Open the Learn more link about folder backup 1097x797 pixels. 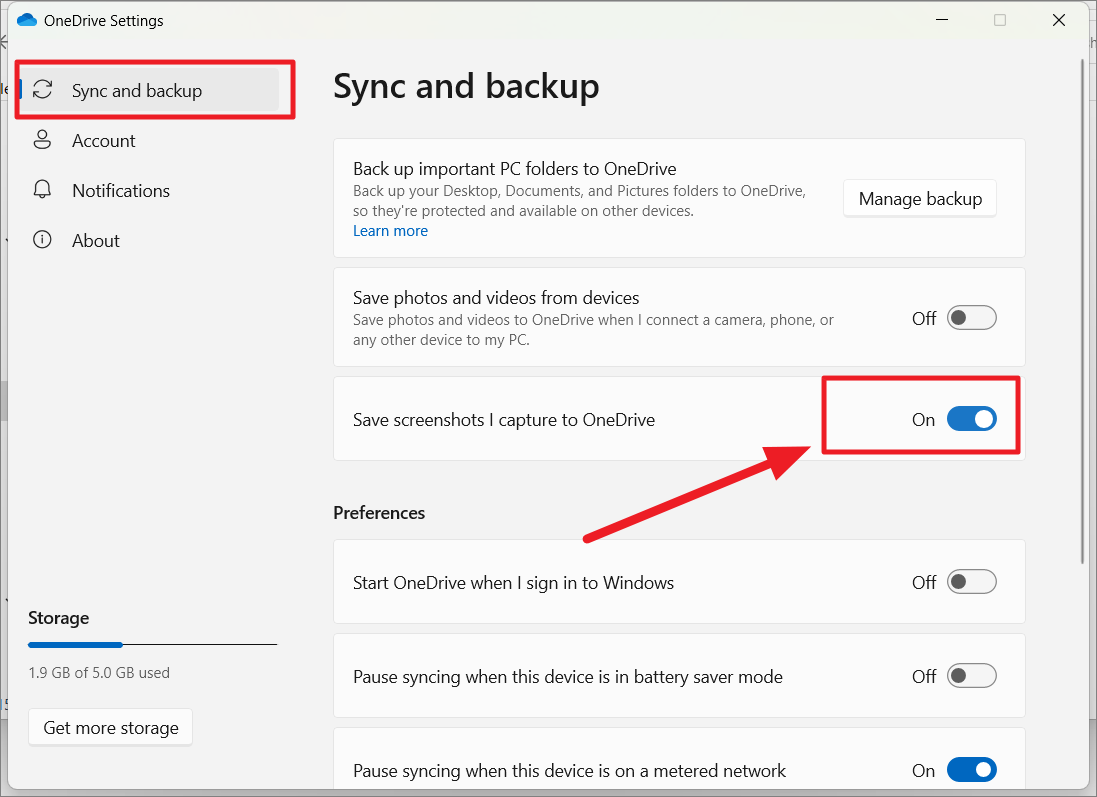pyautogui.click(x=390, y=230)
